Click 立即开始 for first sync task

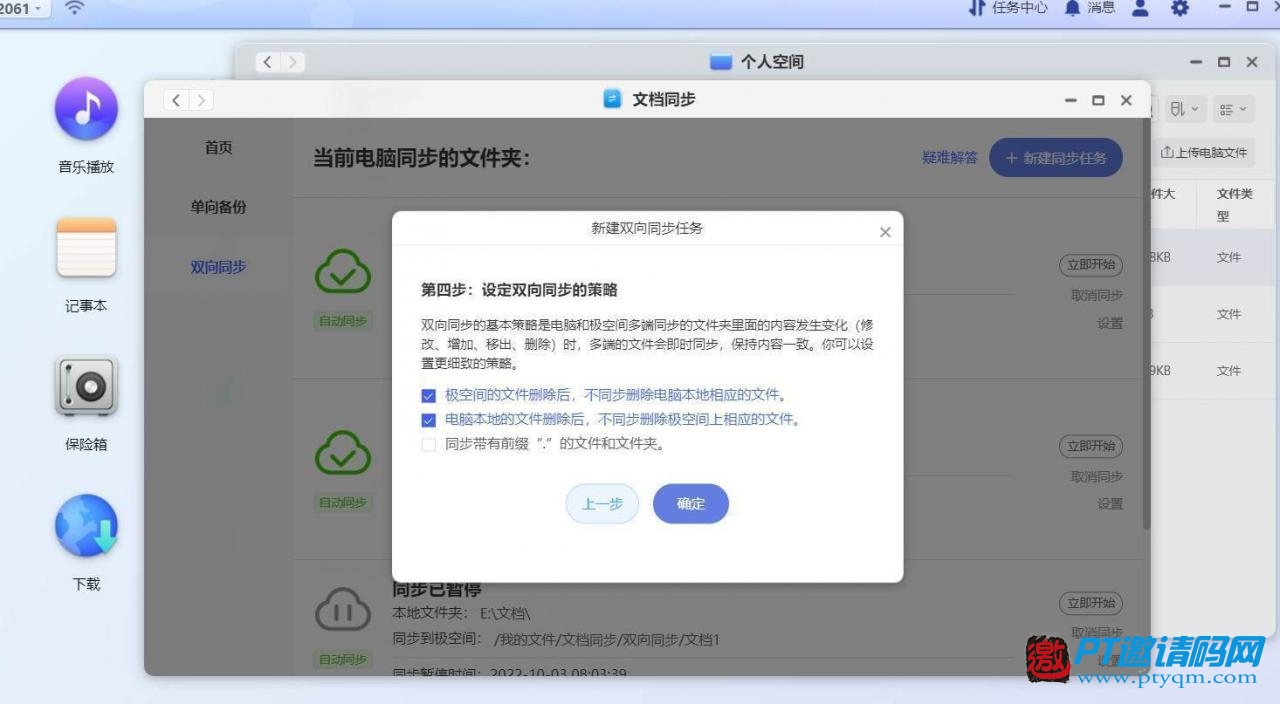coord(1091,265)
